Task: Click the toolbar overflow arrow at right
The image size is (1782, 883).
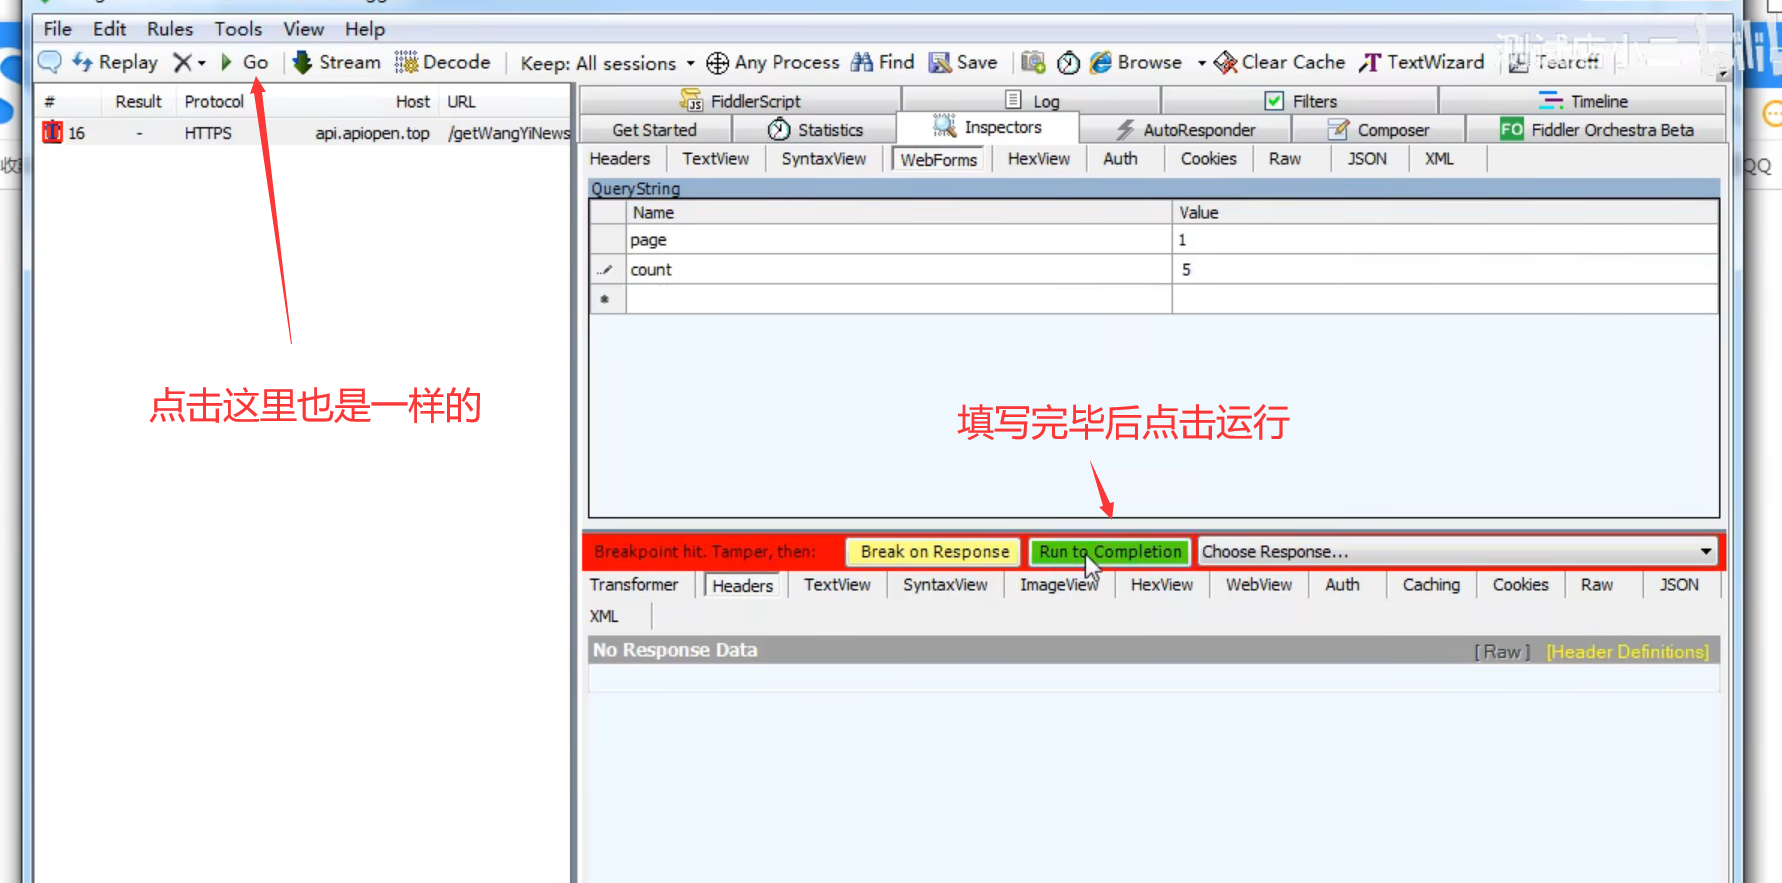Action: 1722,74
